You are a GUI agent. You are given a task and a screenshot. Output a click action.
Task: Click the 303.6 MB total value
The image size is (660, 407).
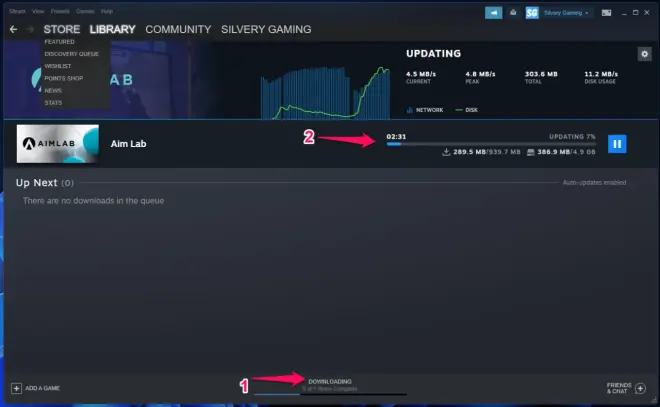541,74
